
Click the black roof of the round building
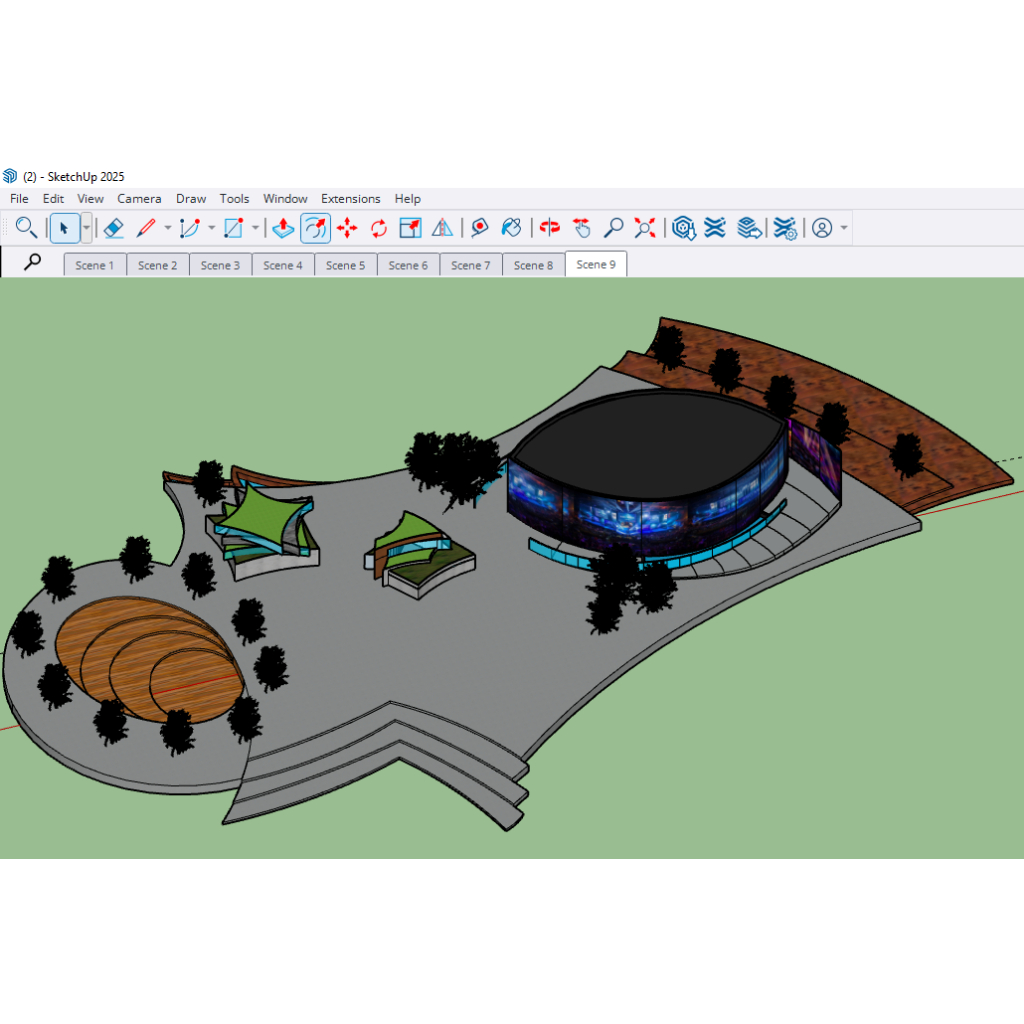650,444
